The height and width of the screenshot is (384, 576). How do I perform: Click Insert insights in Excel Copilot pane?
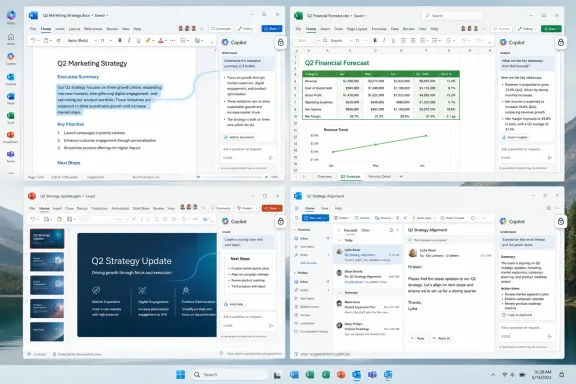515,137
